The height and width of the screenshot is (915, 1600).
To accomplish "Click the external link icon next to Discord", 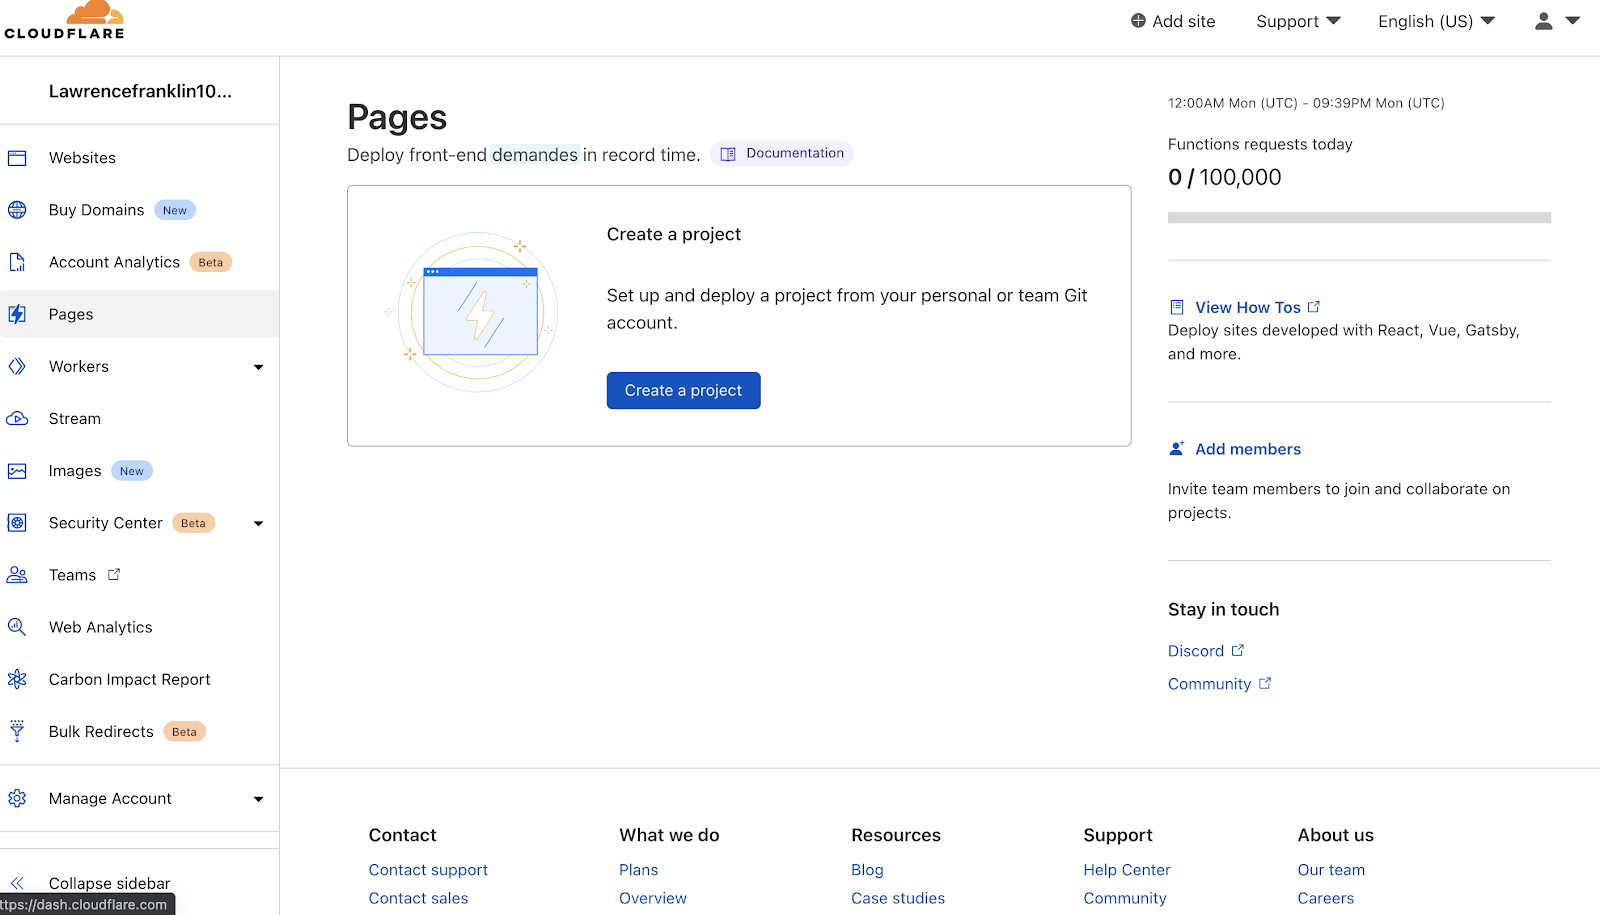I will pyautogui.click(x=1238, y=650).
